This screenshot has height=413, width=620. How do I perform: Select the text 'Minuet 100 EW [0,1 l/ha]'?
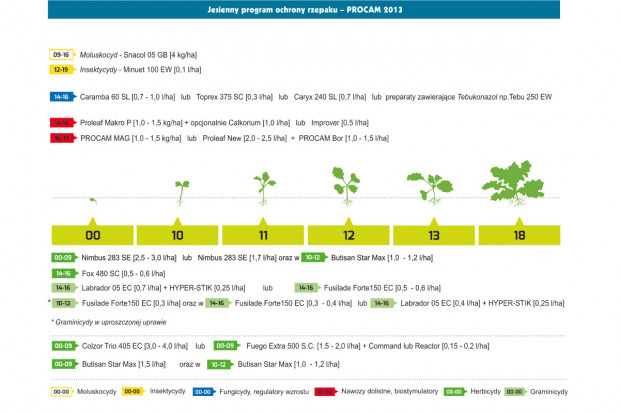click(x=162, y=70)
